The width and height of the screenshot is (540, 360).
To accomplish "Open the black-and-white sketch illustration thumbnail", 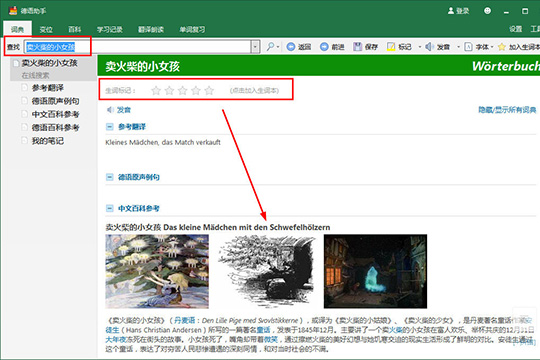I will [267, 271].
